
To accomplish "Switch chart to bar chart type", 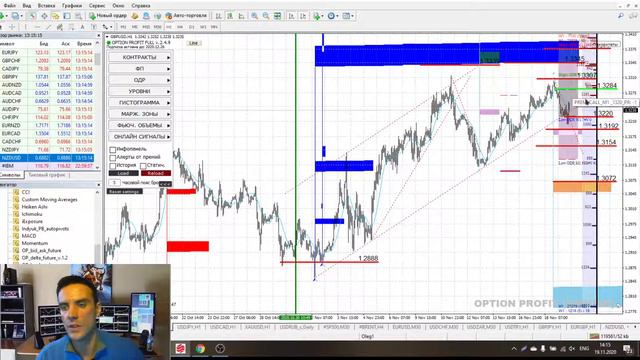I will (x=218, y=16).
